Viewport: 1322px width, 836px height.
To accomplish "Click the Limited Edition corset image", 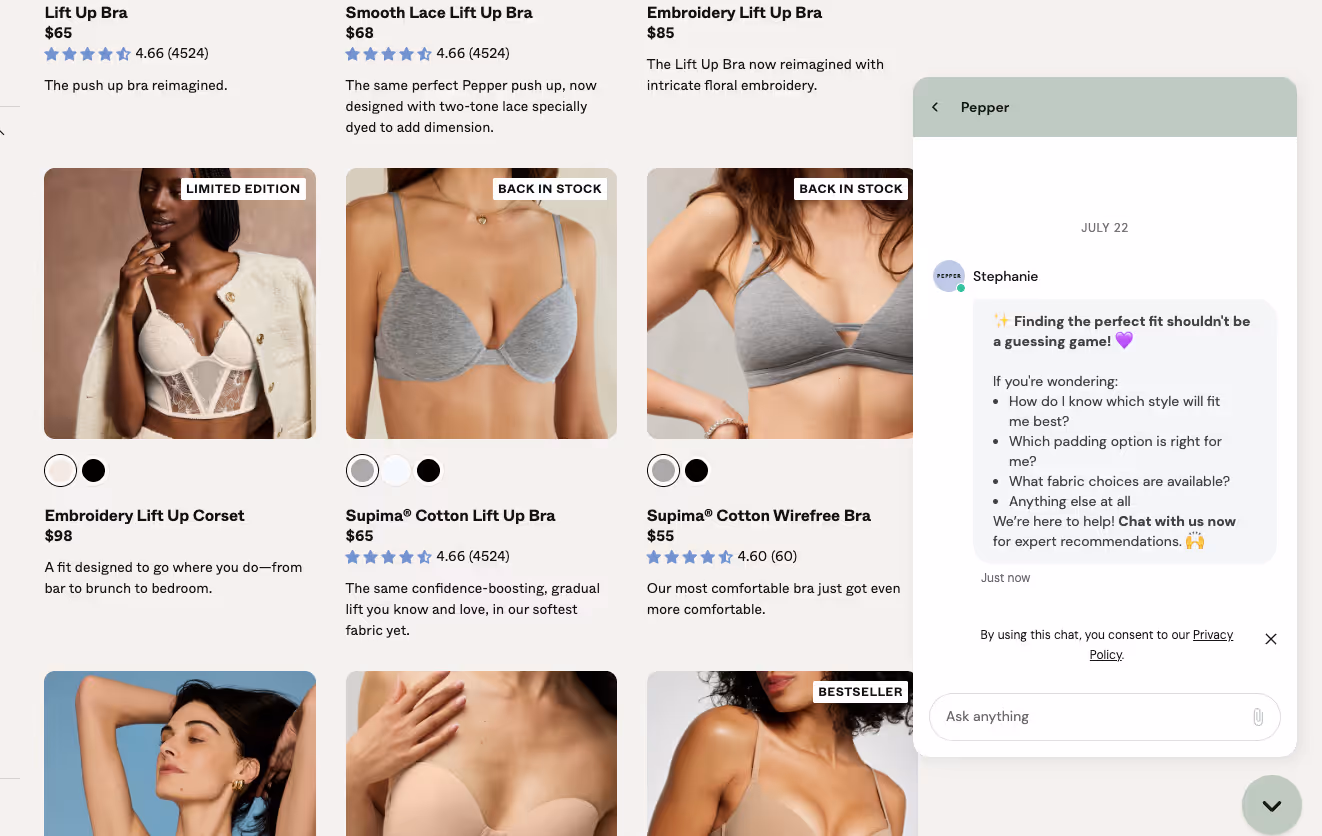I will (180, 303).
